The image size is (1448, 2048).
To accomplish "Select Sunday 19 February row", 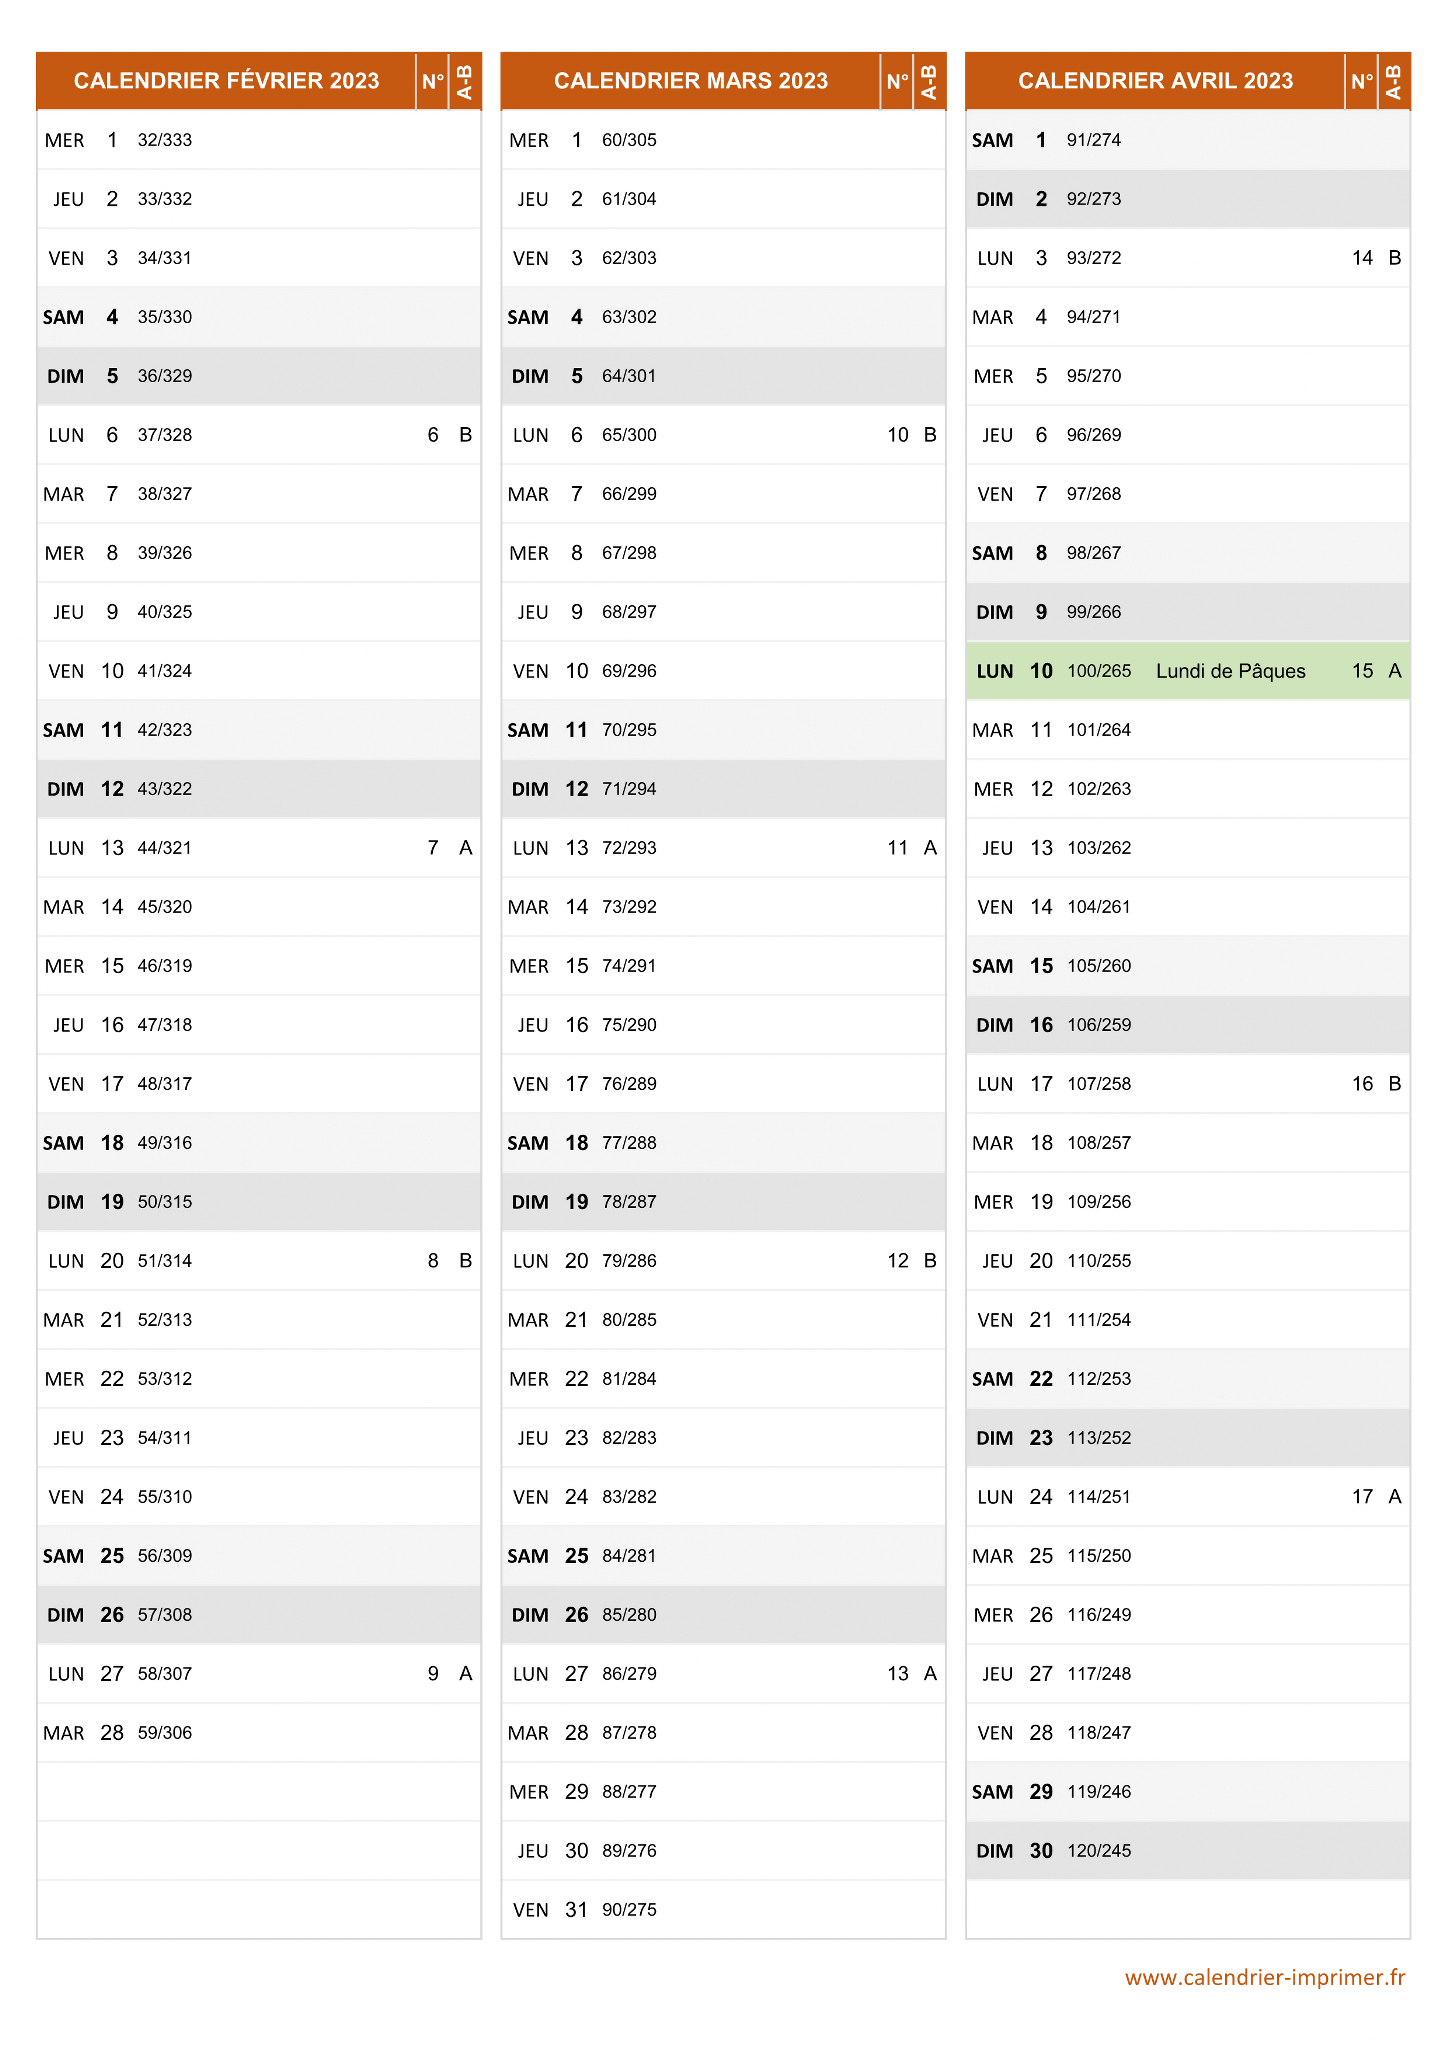I will pyautogui.click(x=259, y=1202).
